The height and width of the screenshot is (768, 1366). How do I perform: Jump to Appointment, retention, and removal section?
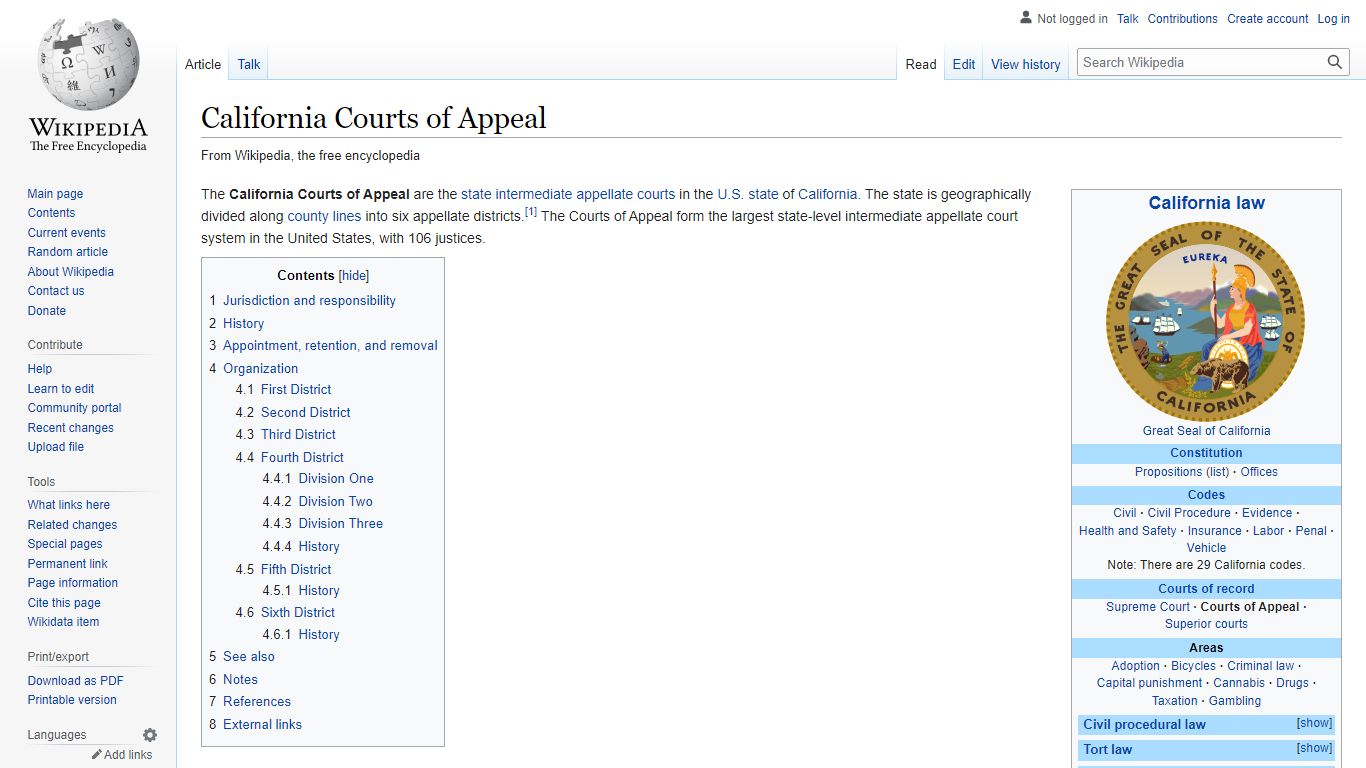(330, 346)
